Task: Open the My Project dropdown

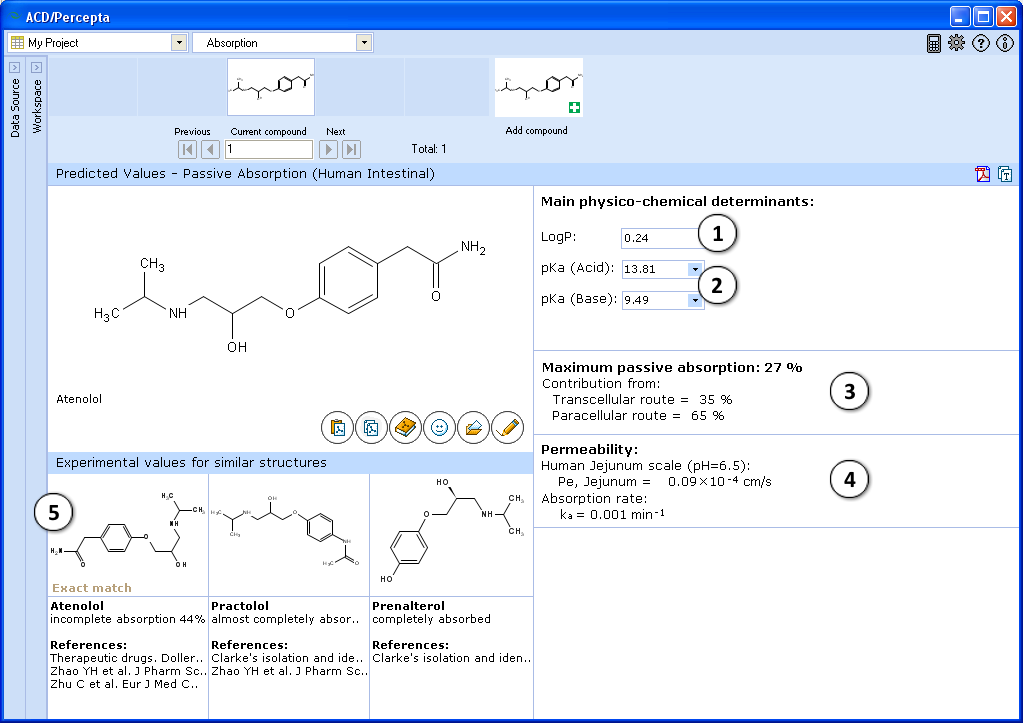Action: pyautogui.click(x=179, y=43)
